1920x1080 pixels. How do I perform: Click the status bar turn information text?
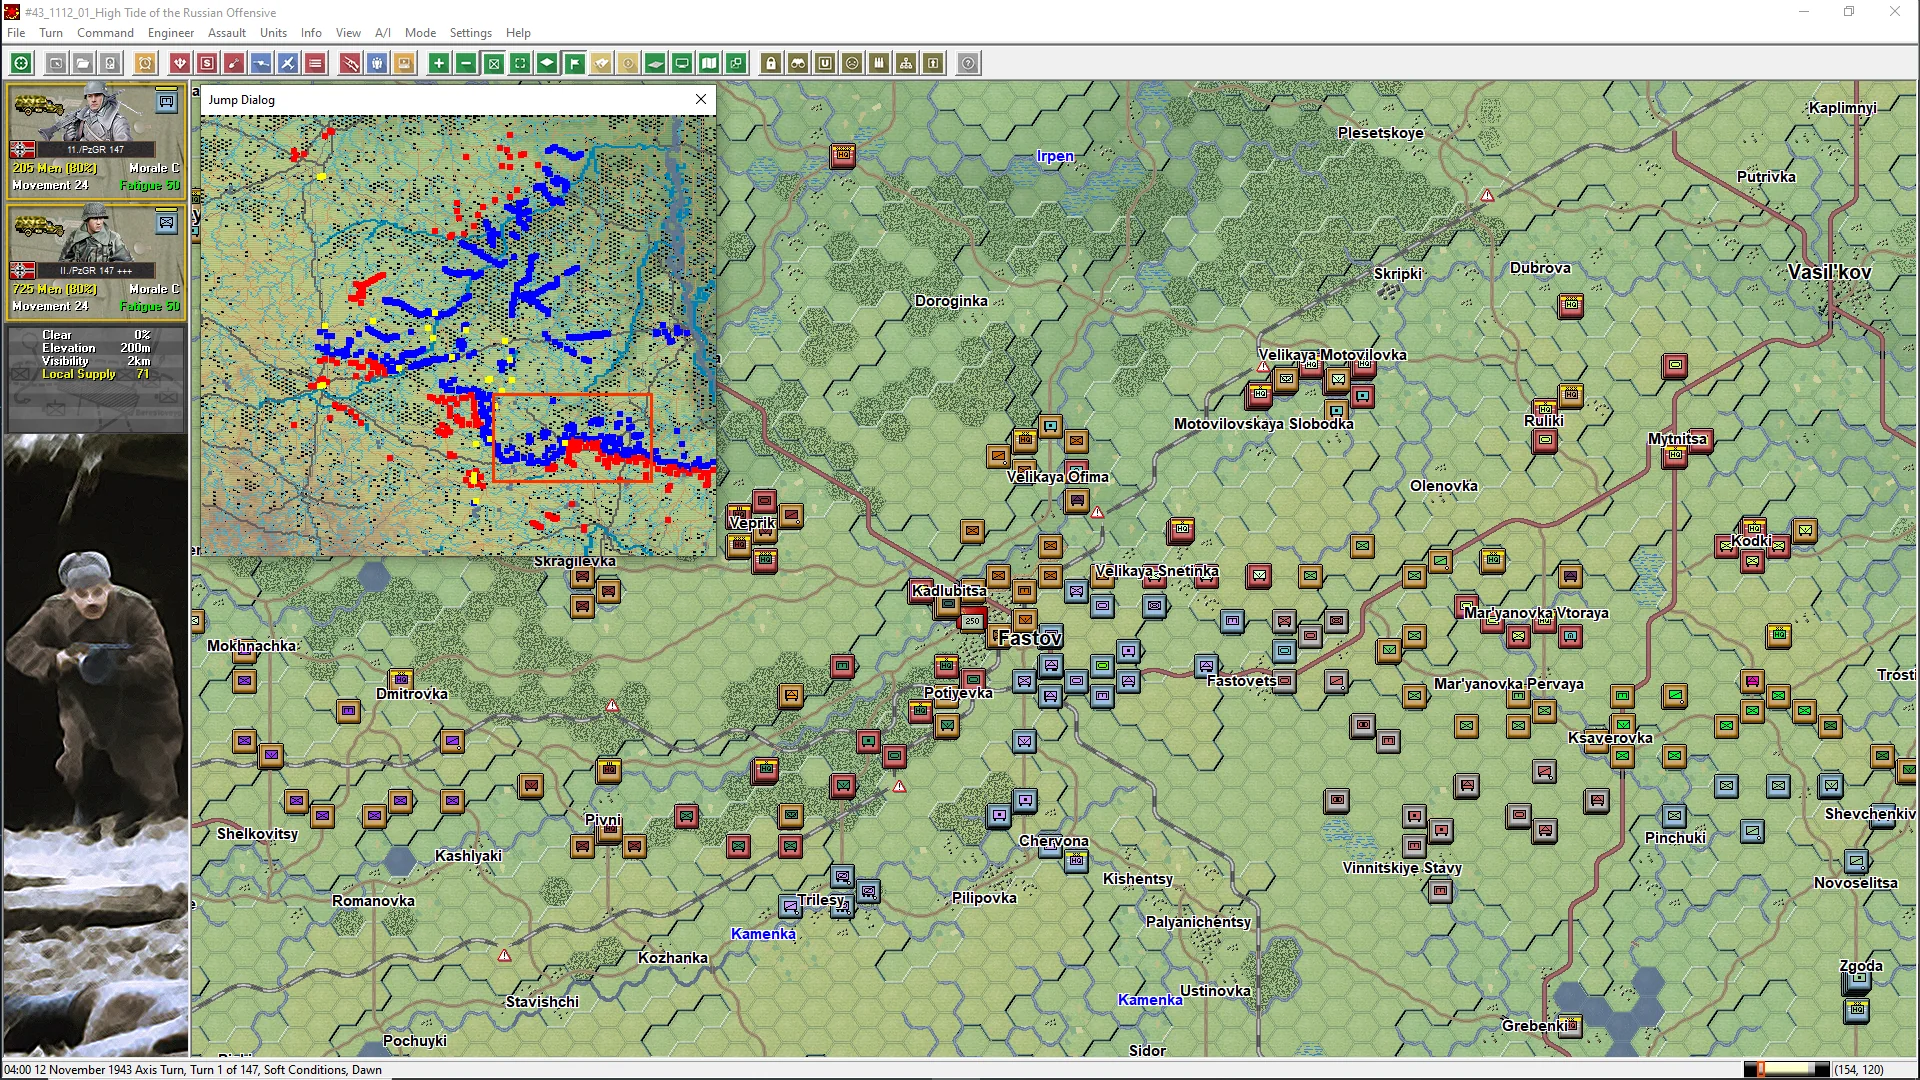[x=193, y=1070]
